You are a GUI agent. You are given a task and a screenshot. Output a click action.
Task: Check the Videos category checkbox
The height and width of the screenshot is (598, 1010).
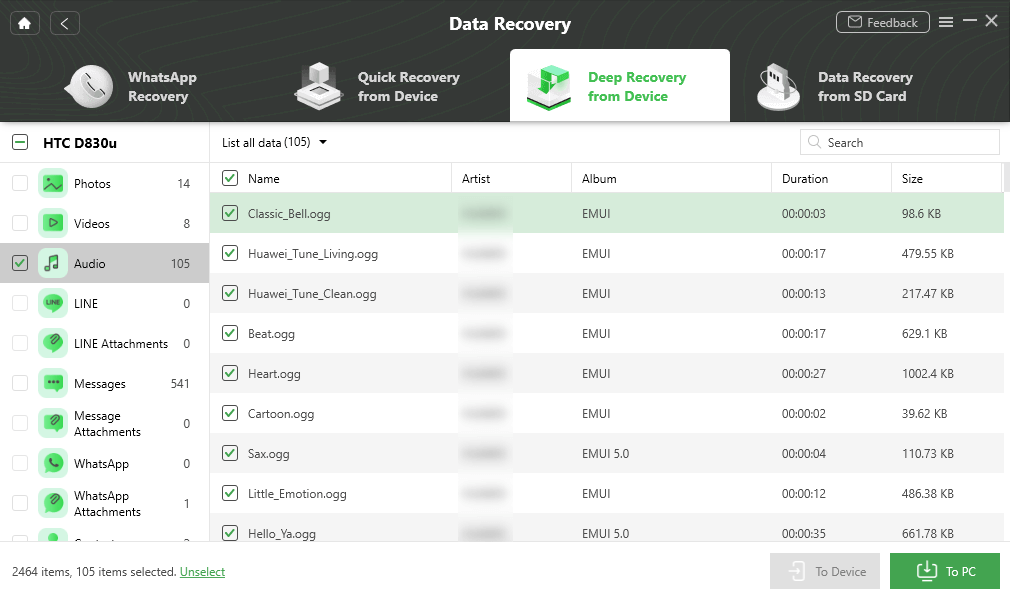[x=20, y=224]
